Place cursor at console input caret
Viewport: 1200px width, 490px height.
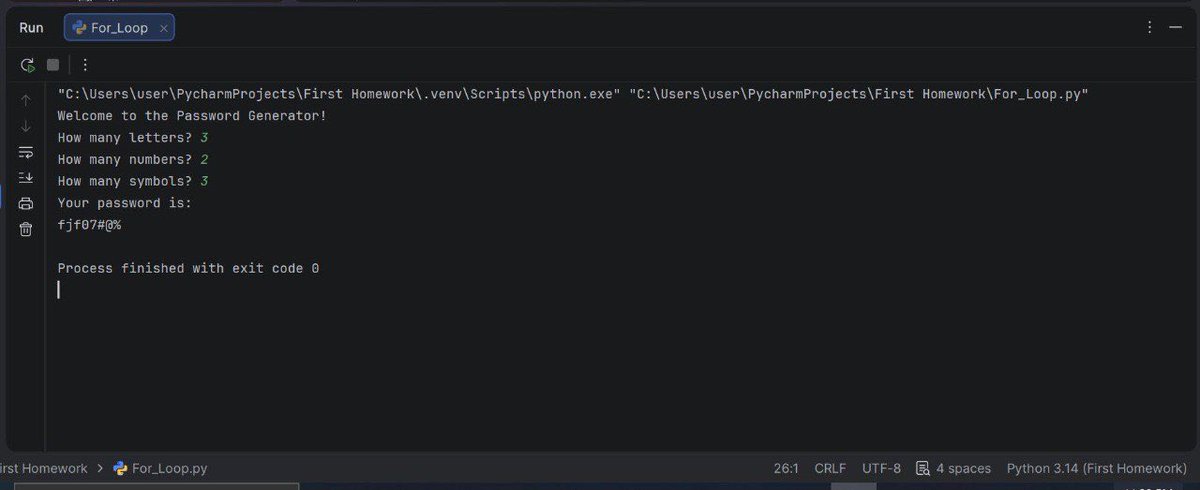click(x=59, y=290)
